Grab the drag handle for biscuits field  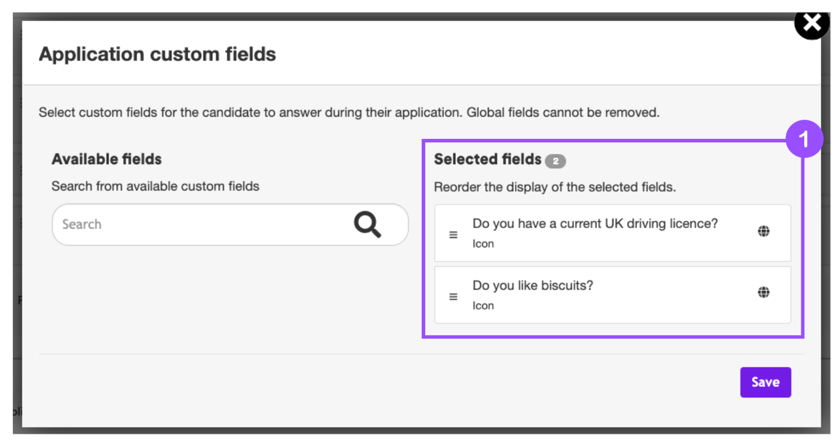(453, 297)
